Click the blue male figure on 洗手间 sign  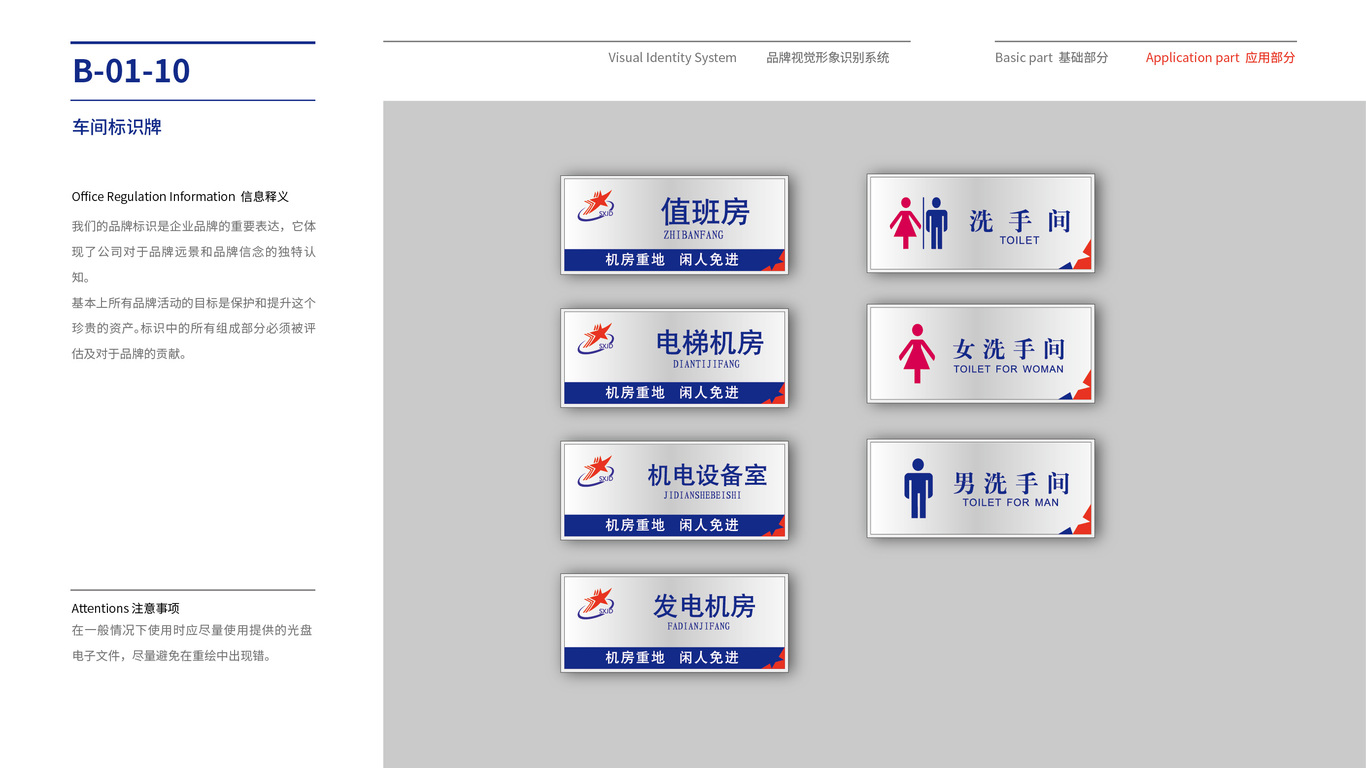pos(937,223)
